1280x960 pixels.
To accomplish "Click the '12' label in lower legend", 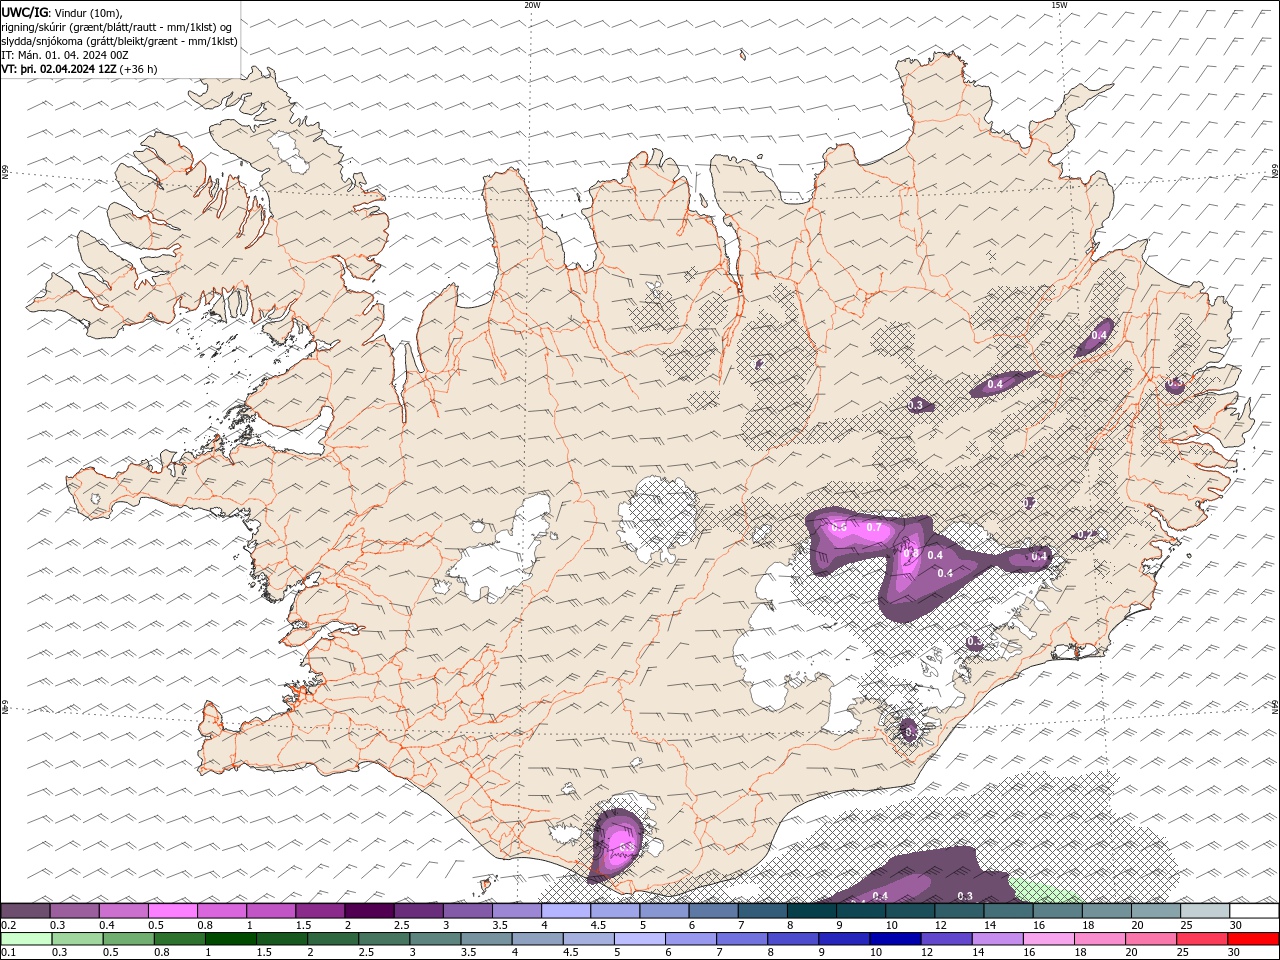I will point(926,953).
